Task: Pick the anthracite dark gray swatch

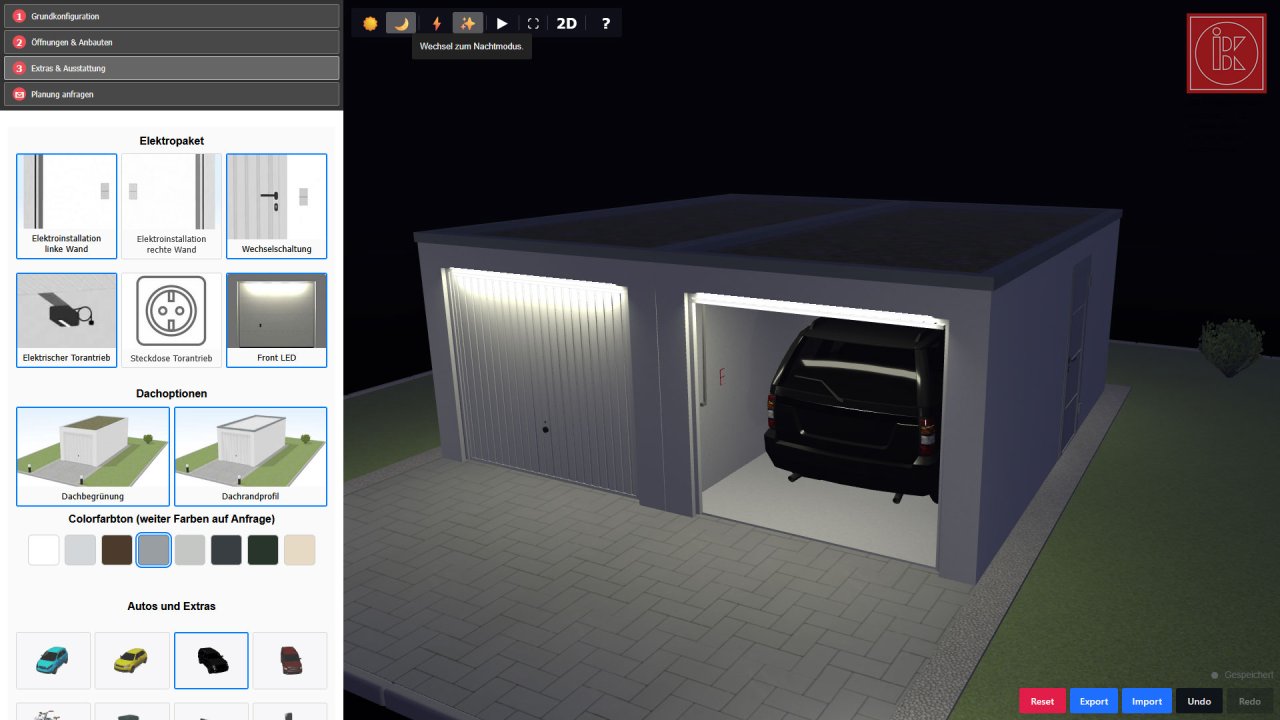Action: pyautogui.click(x=226, y=550)
